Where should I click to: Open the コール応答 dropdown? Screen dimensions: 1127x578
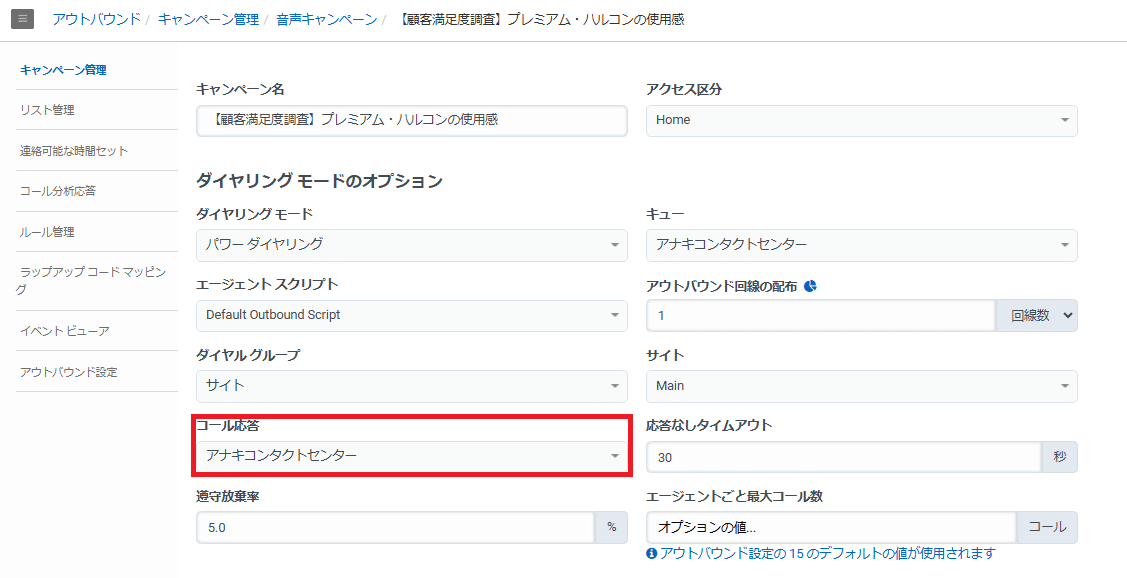[x=411, y=456]
